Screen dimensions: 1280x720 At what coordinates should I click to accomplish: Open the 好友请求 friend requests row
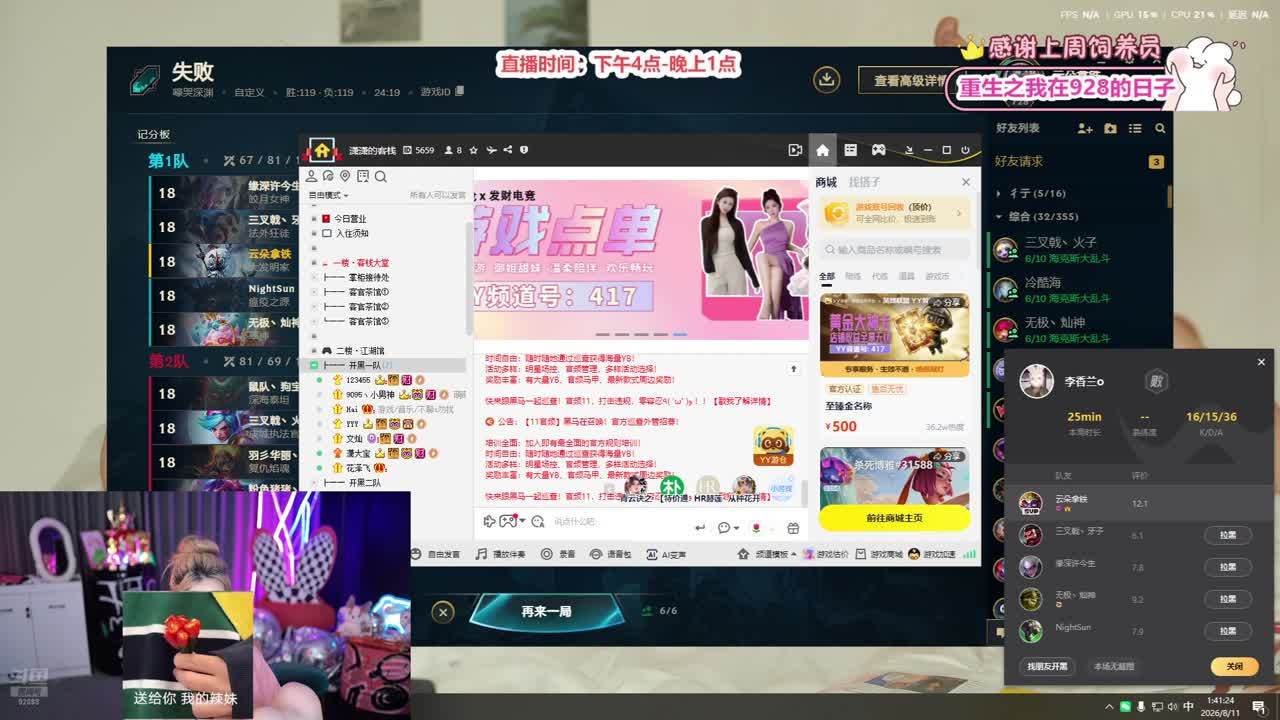point(1078,161)
